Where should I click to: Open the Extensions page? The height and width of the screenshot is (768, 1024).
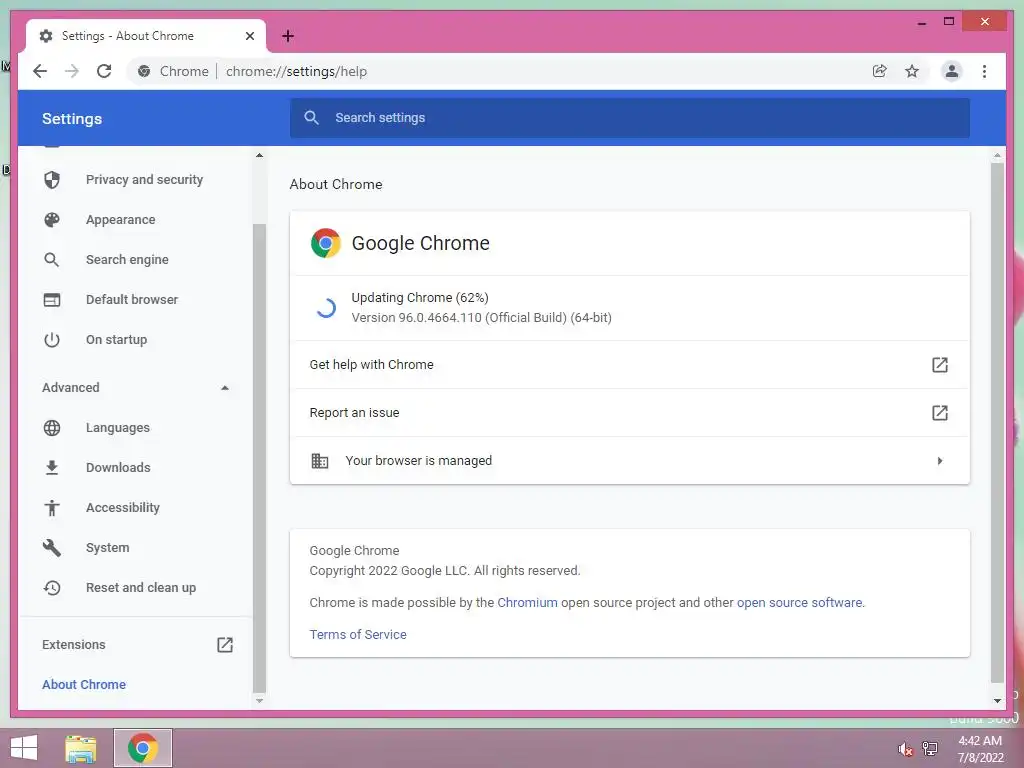(x=135, y=645)
